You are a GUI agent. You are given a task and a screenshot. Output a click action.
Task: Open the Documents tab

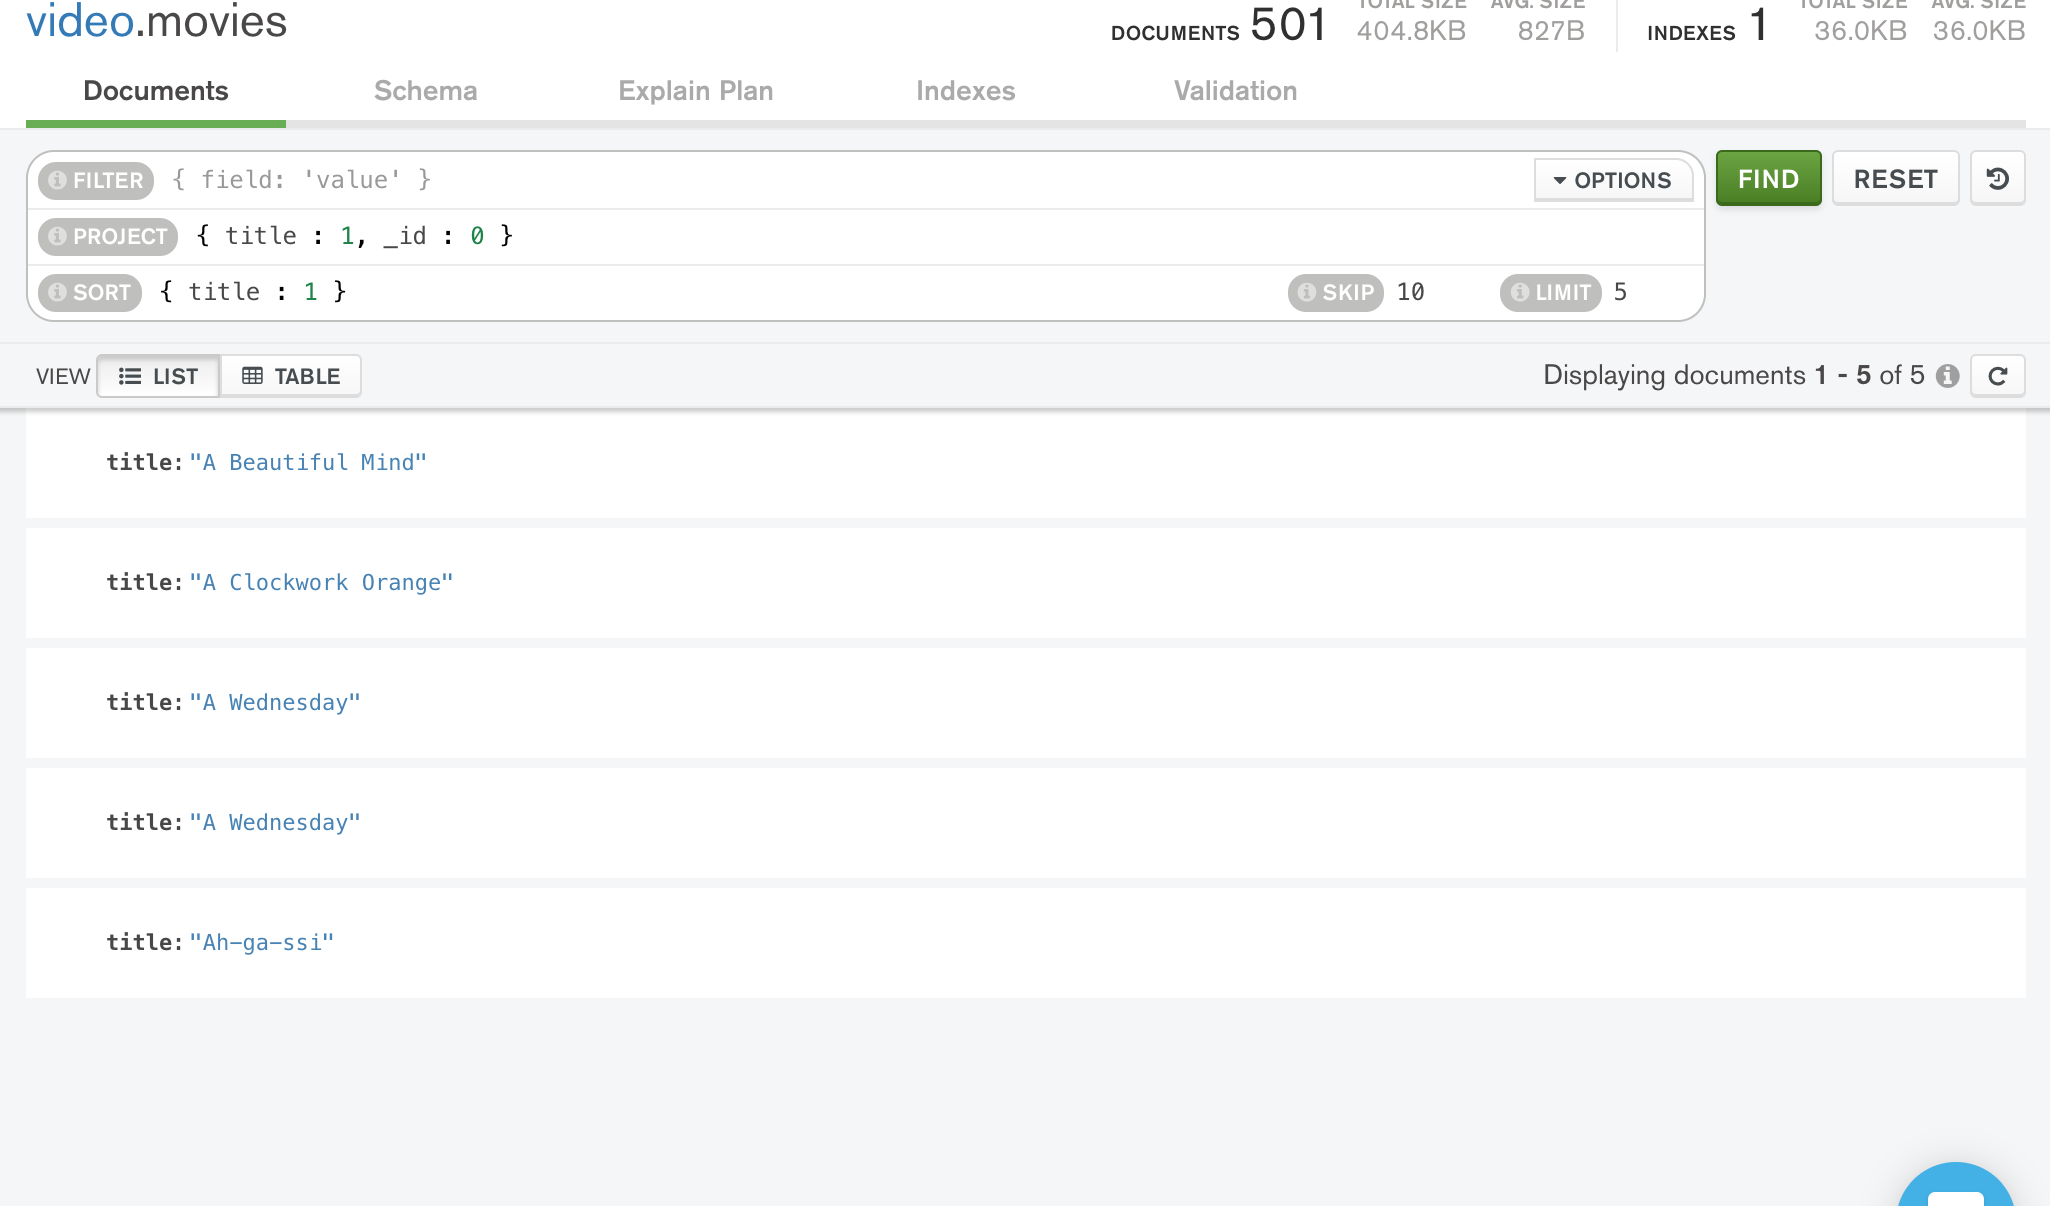click(x=156, y=91)
